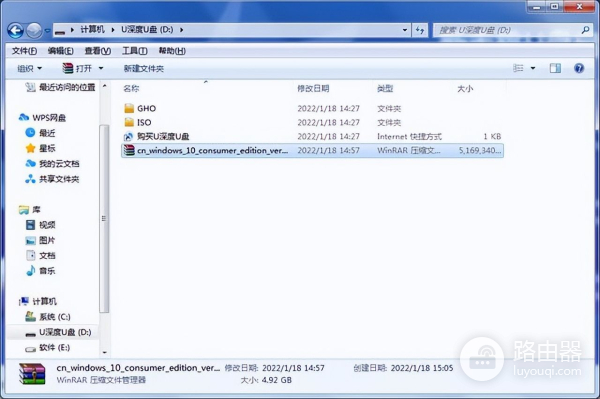Refresh the folder view
This screenshot has height=399, width=600.
point(420,30)
